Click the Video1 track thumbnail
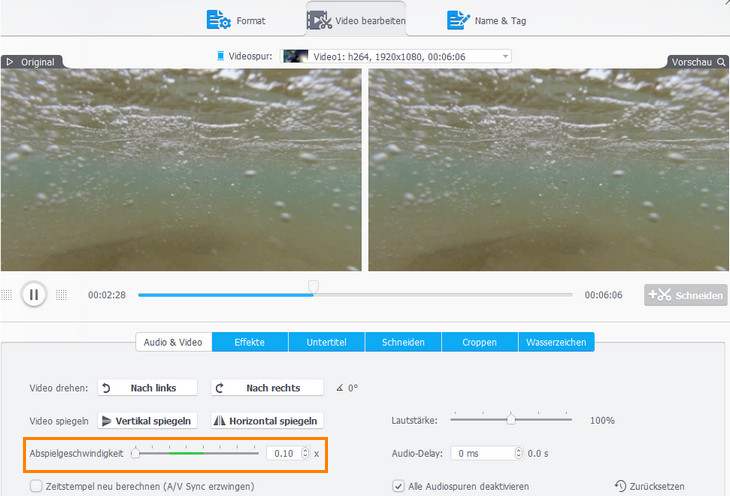This screenshot has width=730, height=496. click(296, 56)
